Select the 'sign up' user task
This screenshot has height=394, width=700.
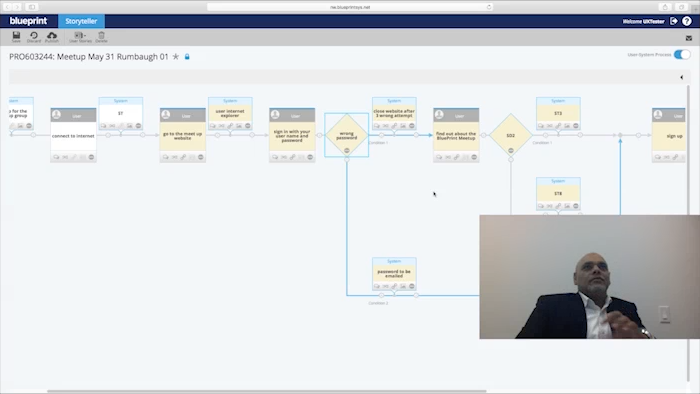[669, 136]
